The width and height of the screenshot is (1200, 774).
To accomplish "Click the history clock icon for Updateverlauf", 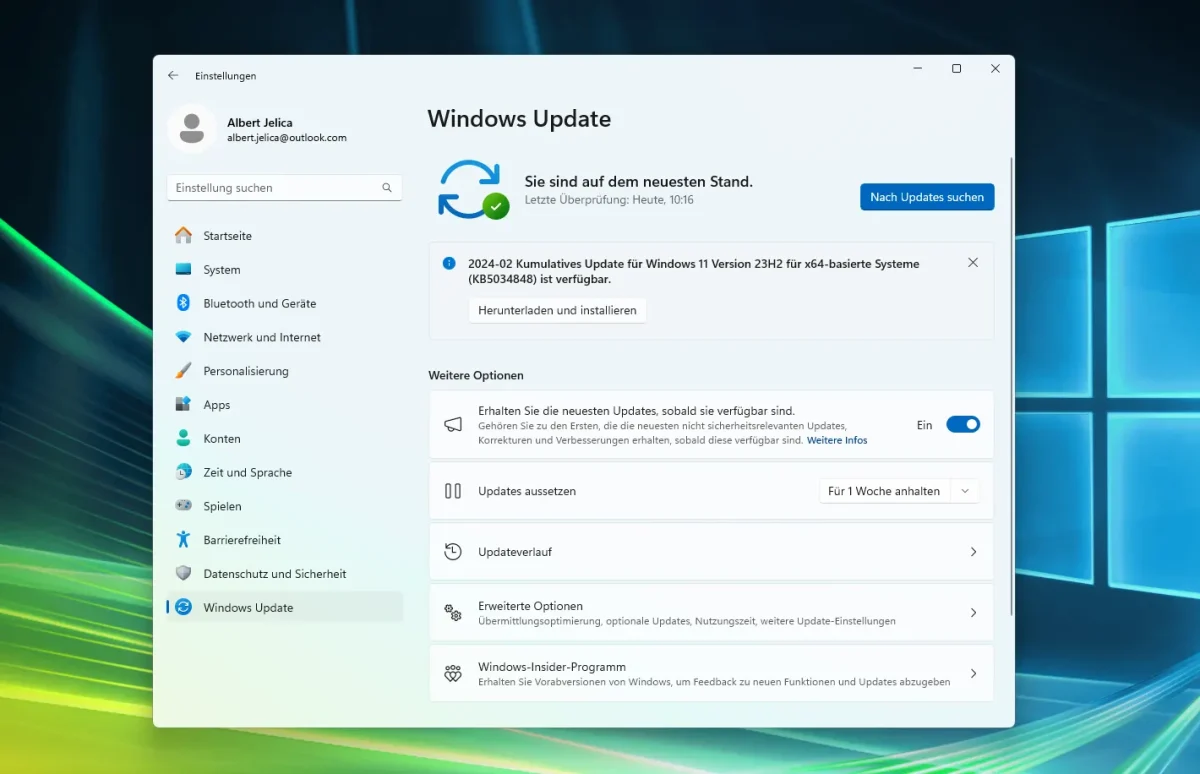I will tap(453, 552).
